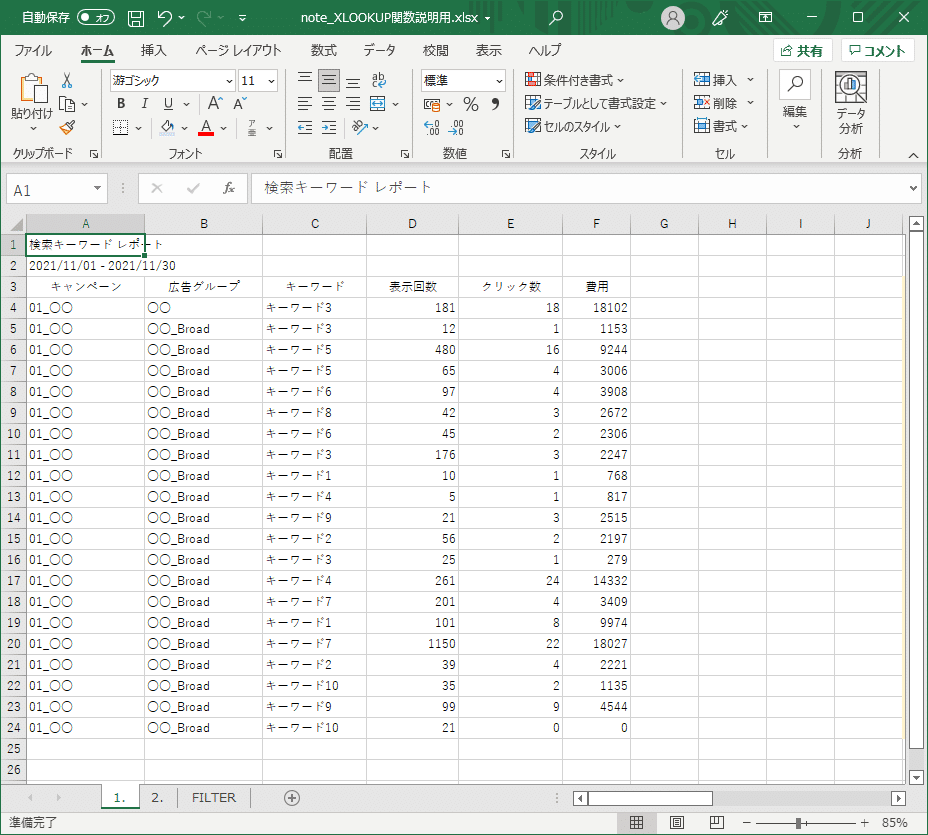Click the 共有 share button
Image resolution: width=928 pixels, height=835 pixels.
803,51
